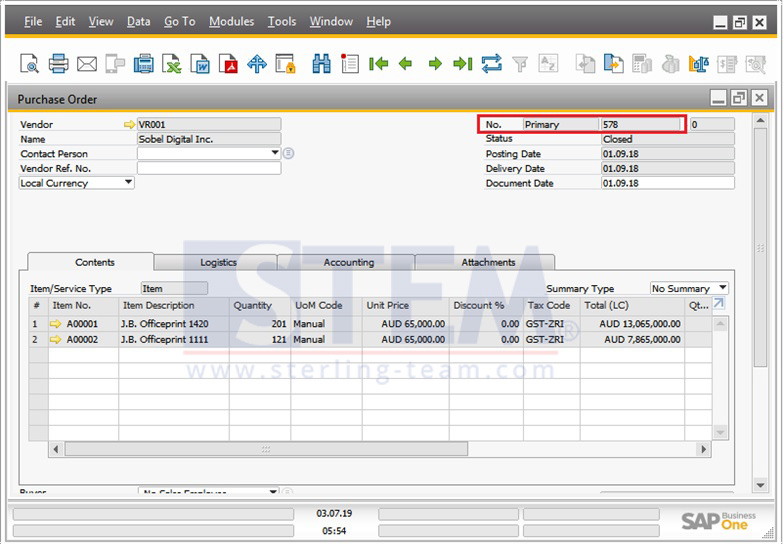The width and height of the screenshot is (783, 544).
Task: Go to First Data Record icon
Action: click(379, 64)
